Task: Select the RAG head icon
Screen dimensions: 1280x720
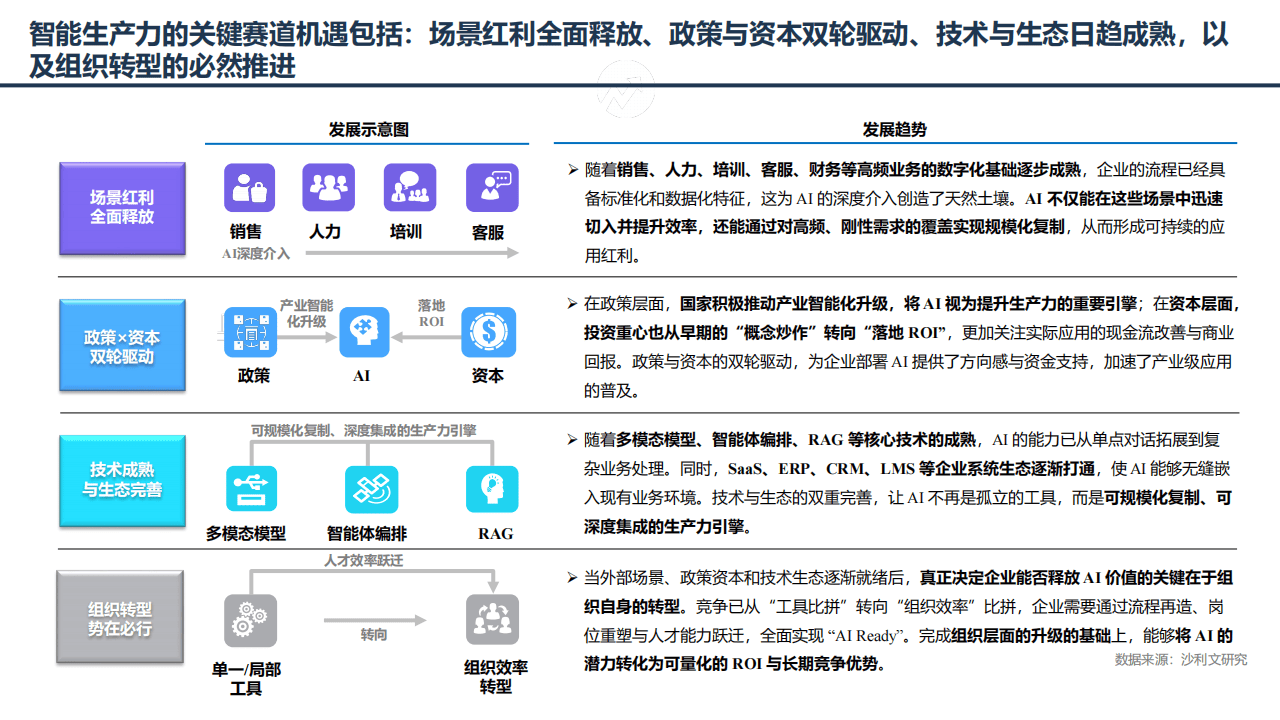Action: 492,490
